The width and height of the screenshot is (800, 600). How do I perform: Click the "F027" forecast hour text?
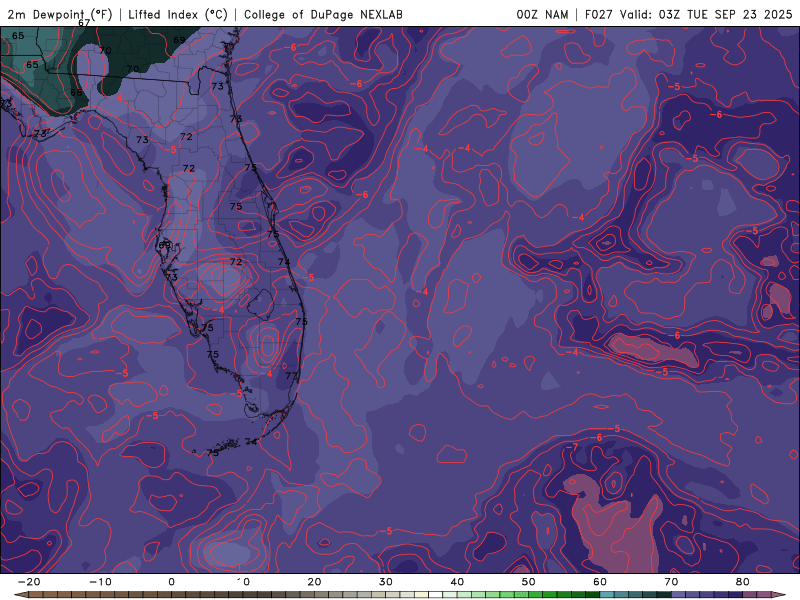(598, 14)
